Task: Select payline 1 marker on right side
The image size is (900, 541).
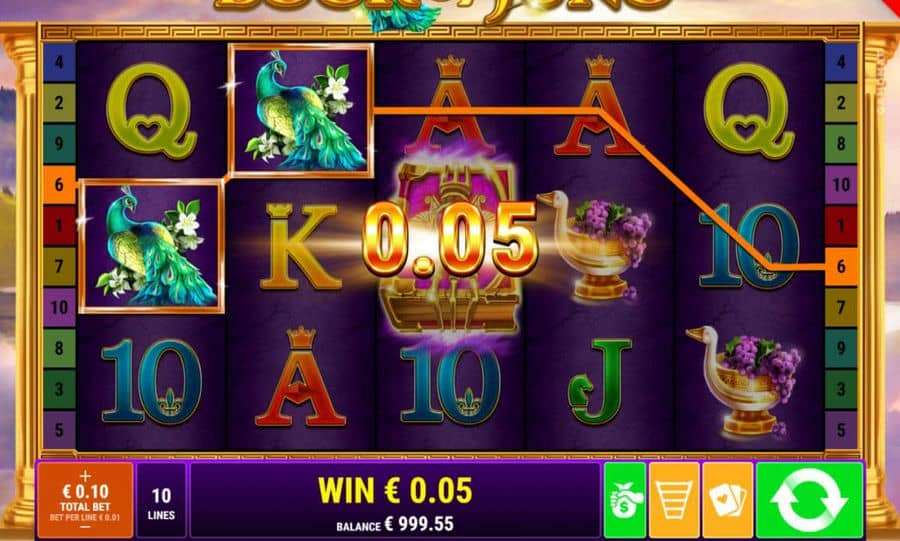Action: pos(841,225)
